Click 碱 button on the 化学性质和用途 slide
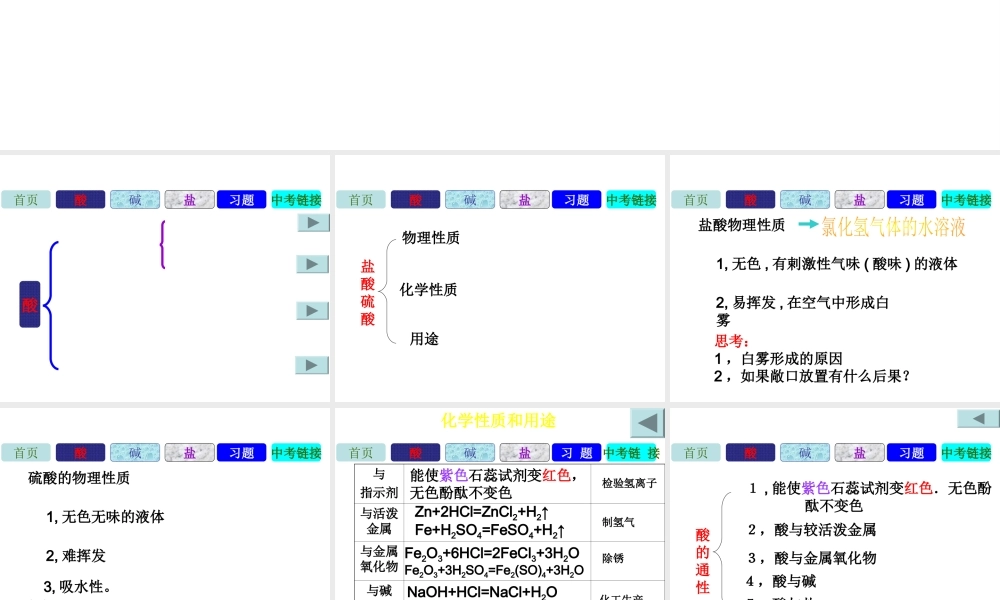The height and width of the screenshot is (600, 1000). coord(470,453)
